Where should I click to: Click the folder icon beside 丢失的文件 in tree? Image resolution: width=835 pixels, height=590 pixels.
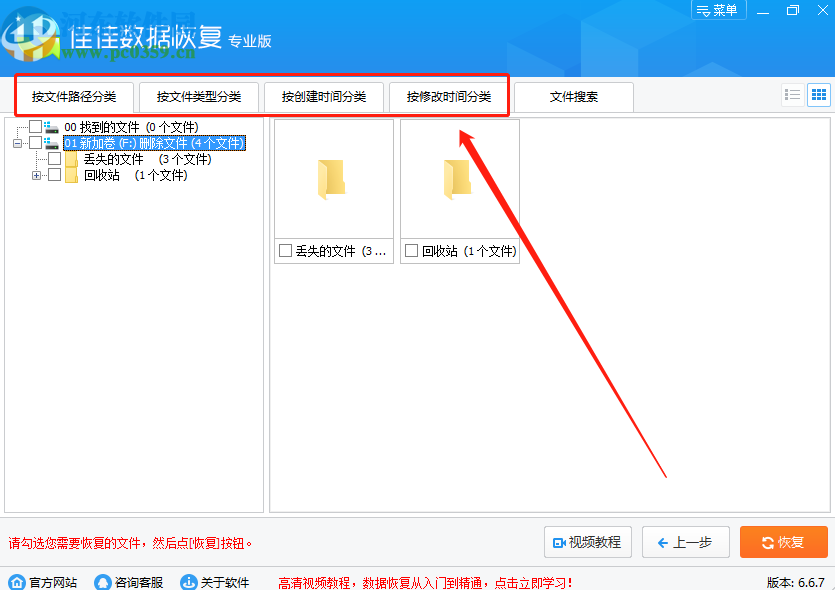point(71,159)
